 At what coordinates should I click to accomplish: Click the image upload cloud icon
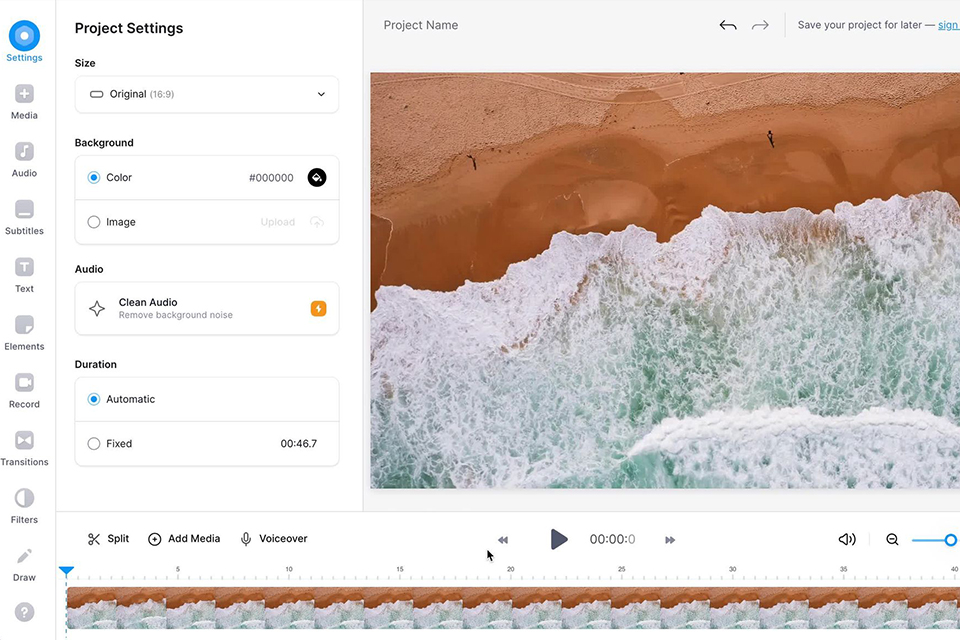[317, 222]
